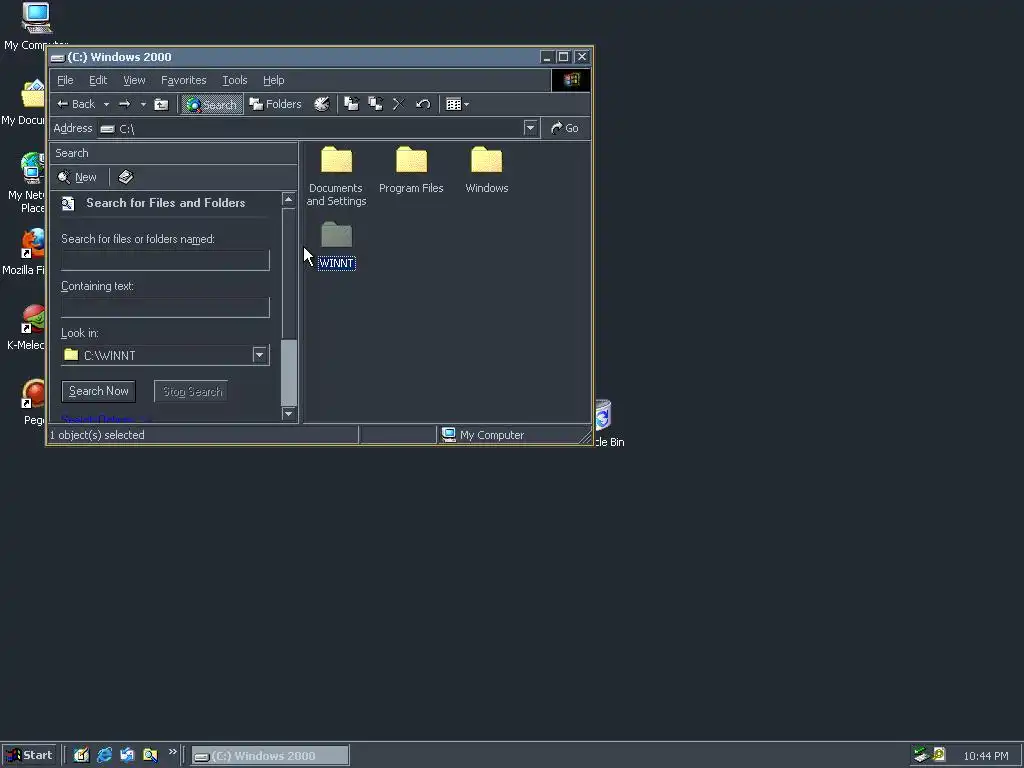Expand quick launch overflow chevron
1024x768 pixels.
[172, 752]
